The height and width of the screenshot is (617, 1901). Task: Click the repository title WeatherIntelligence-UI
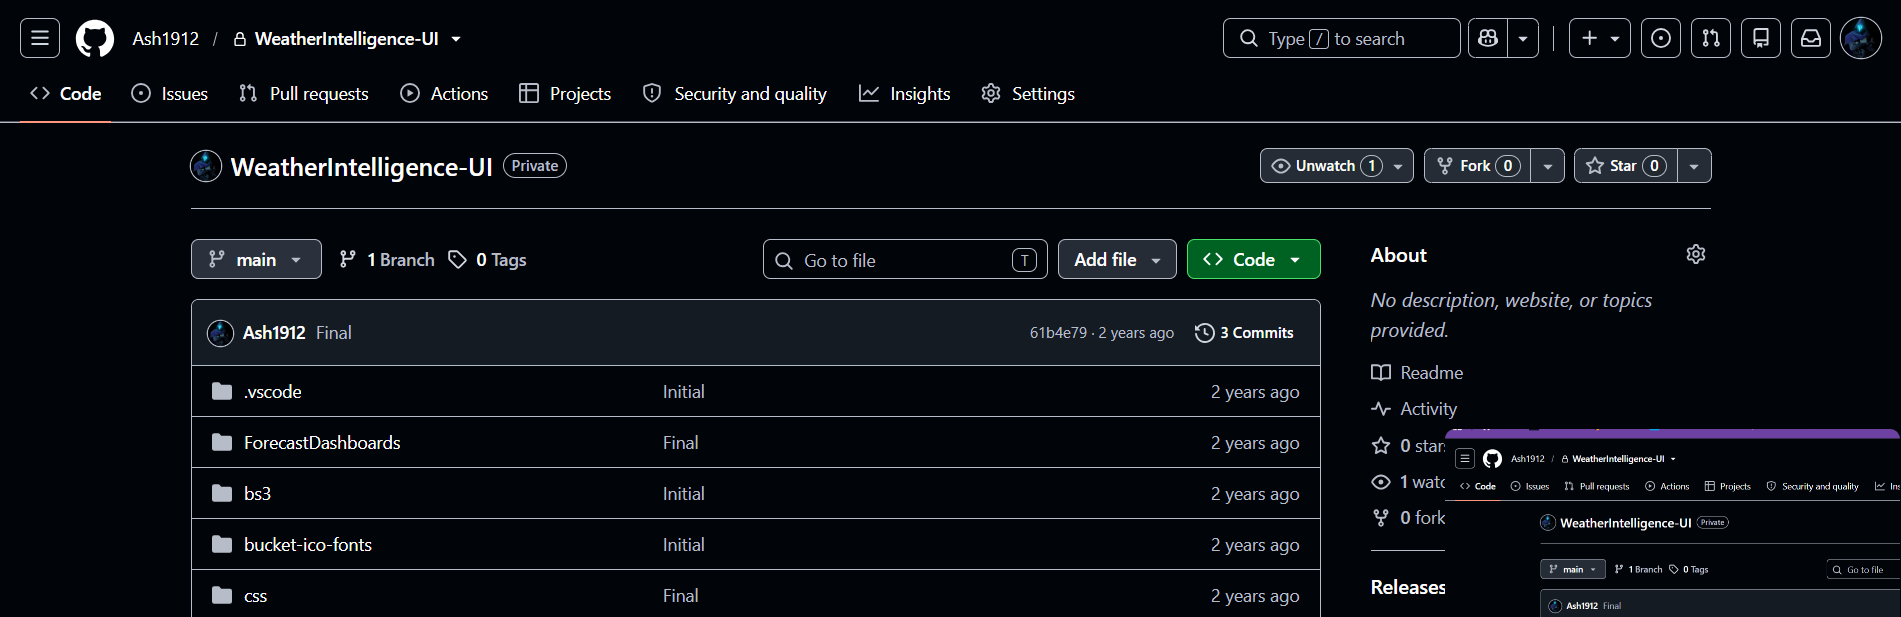[x=362, y=167]
